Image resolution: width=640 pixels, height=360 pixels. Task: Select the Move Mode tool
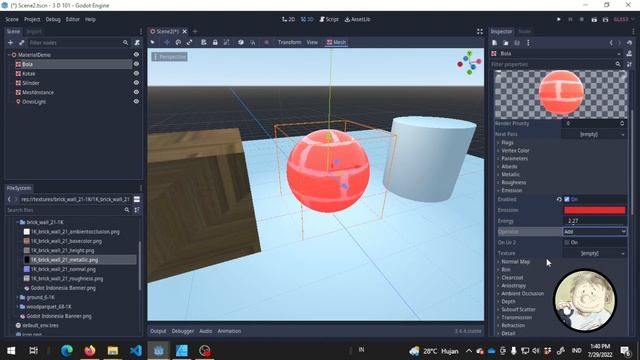click(167, 42)
